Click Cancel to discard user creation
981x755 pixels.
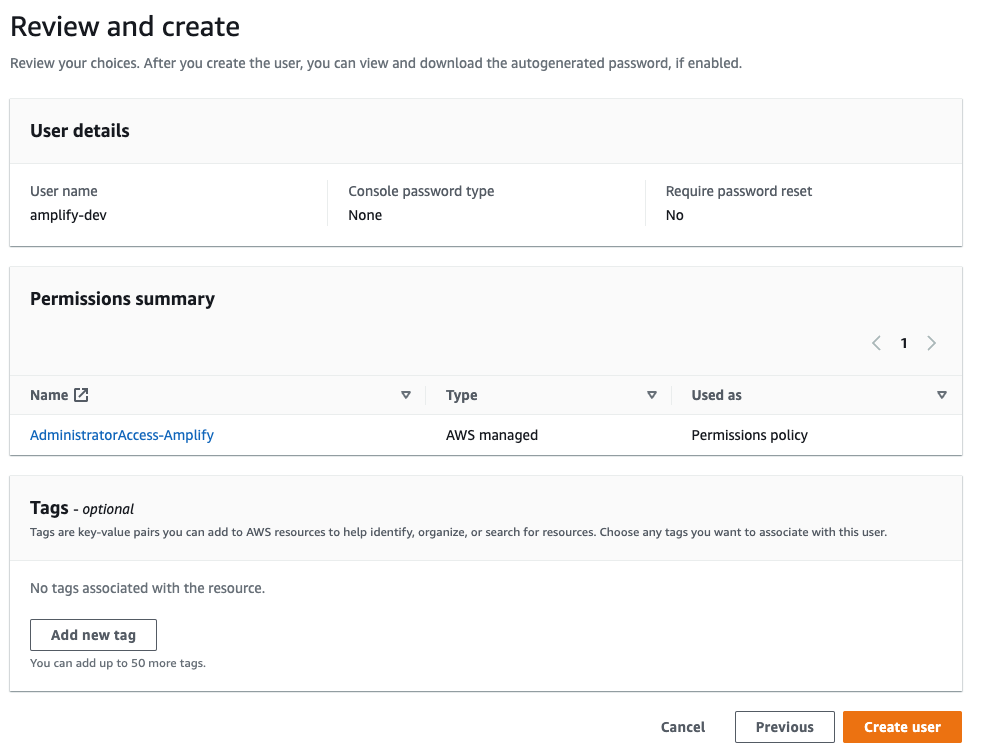click(683, 727)
